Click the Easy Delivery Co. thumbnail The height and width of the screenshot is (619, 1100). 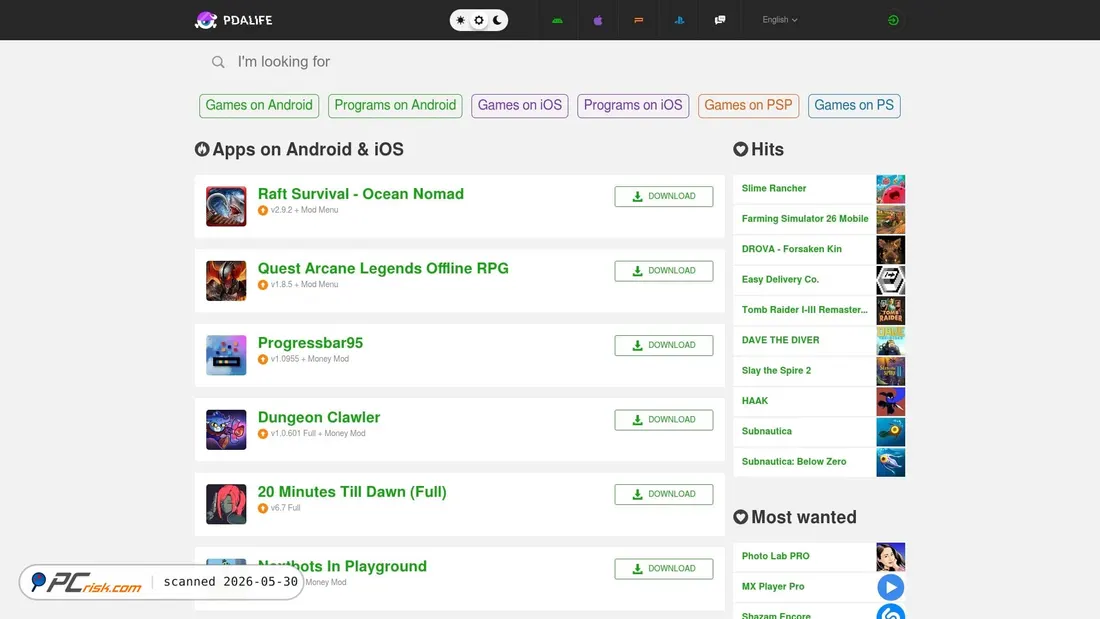point(890,280)
